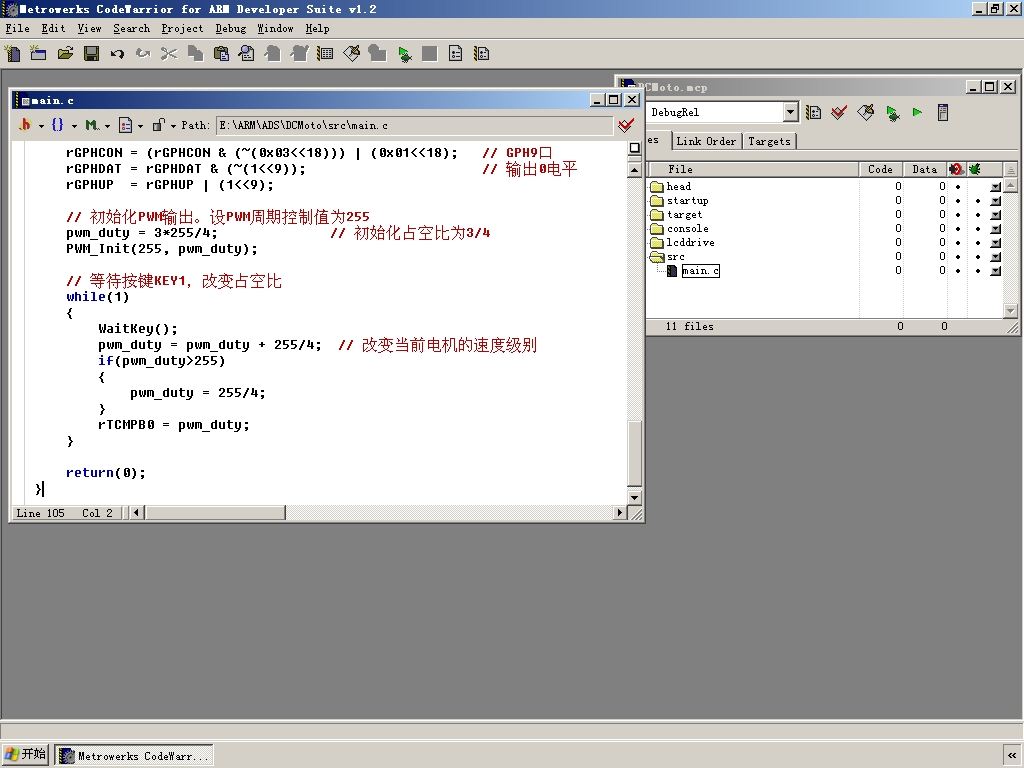This screenshot has width=1024, height=768.
Task: Click the editor horizontal scrollbar right arrow
Action: pos(620,513)
